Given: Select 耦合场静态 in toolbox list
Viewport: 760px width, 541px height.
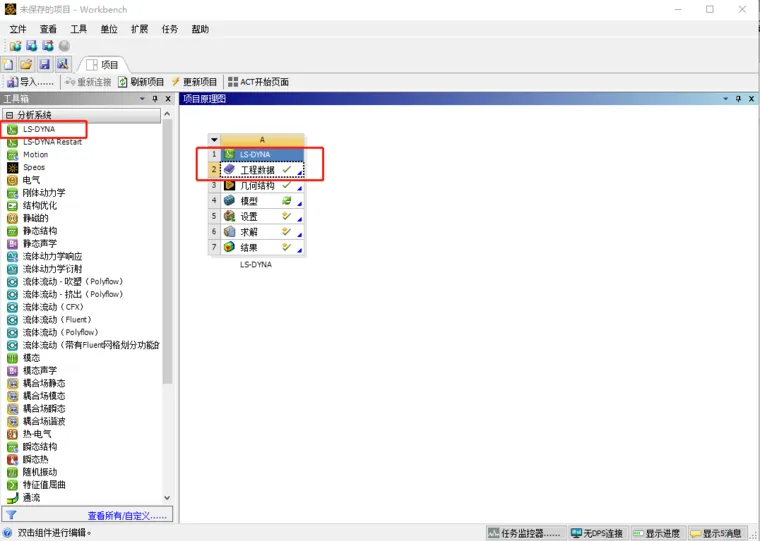Looking at the screenshot, I should [x=44, y=383].
